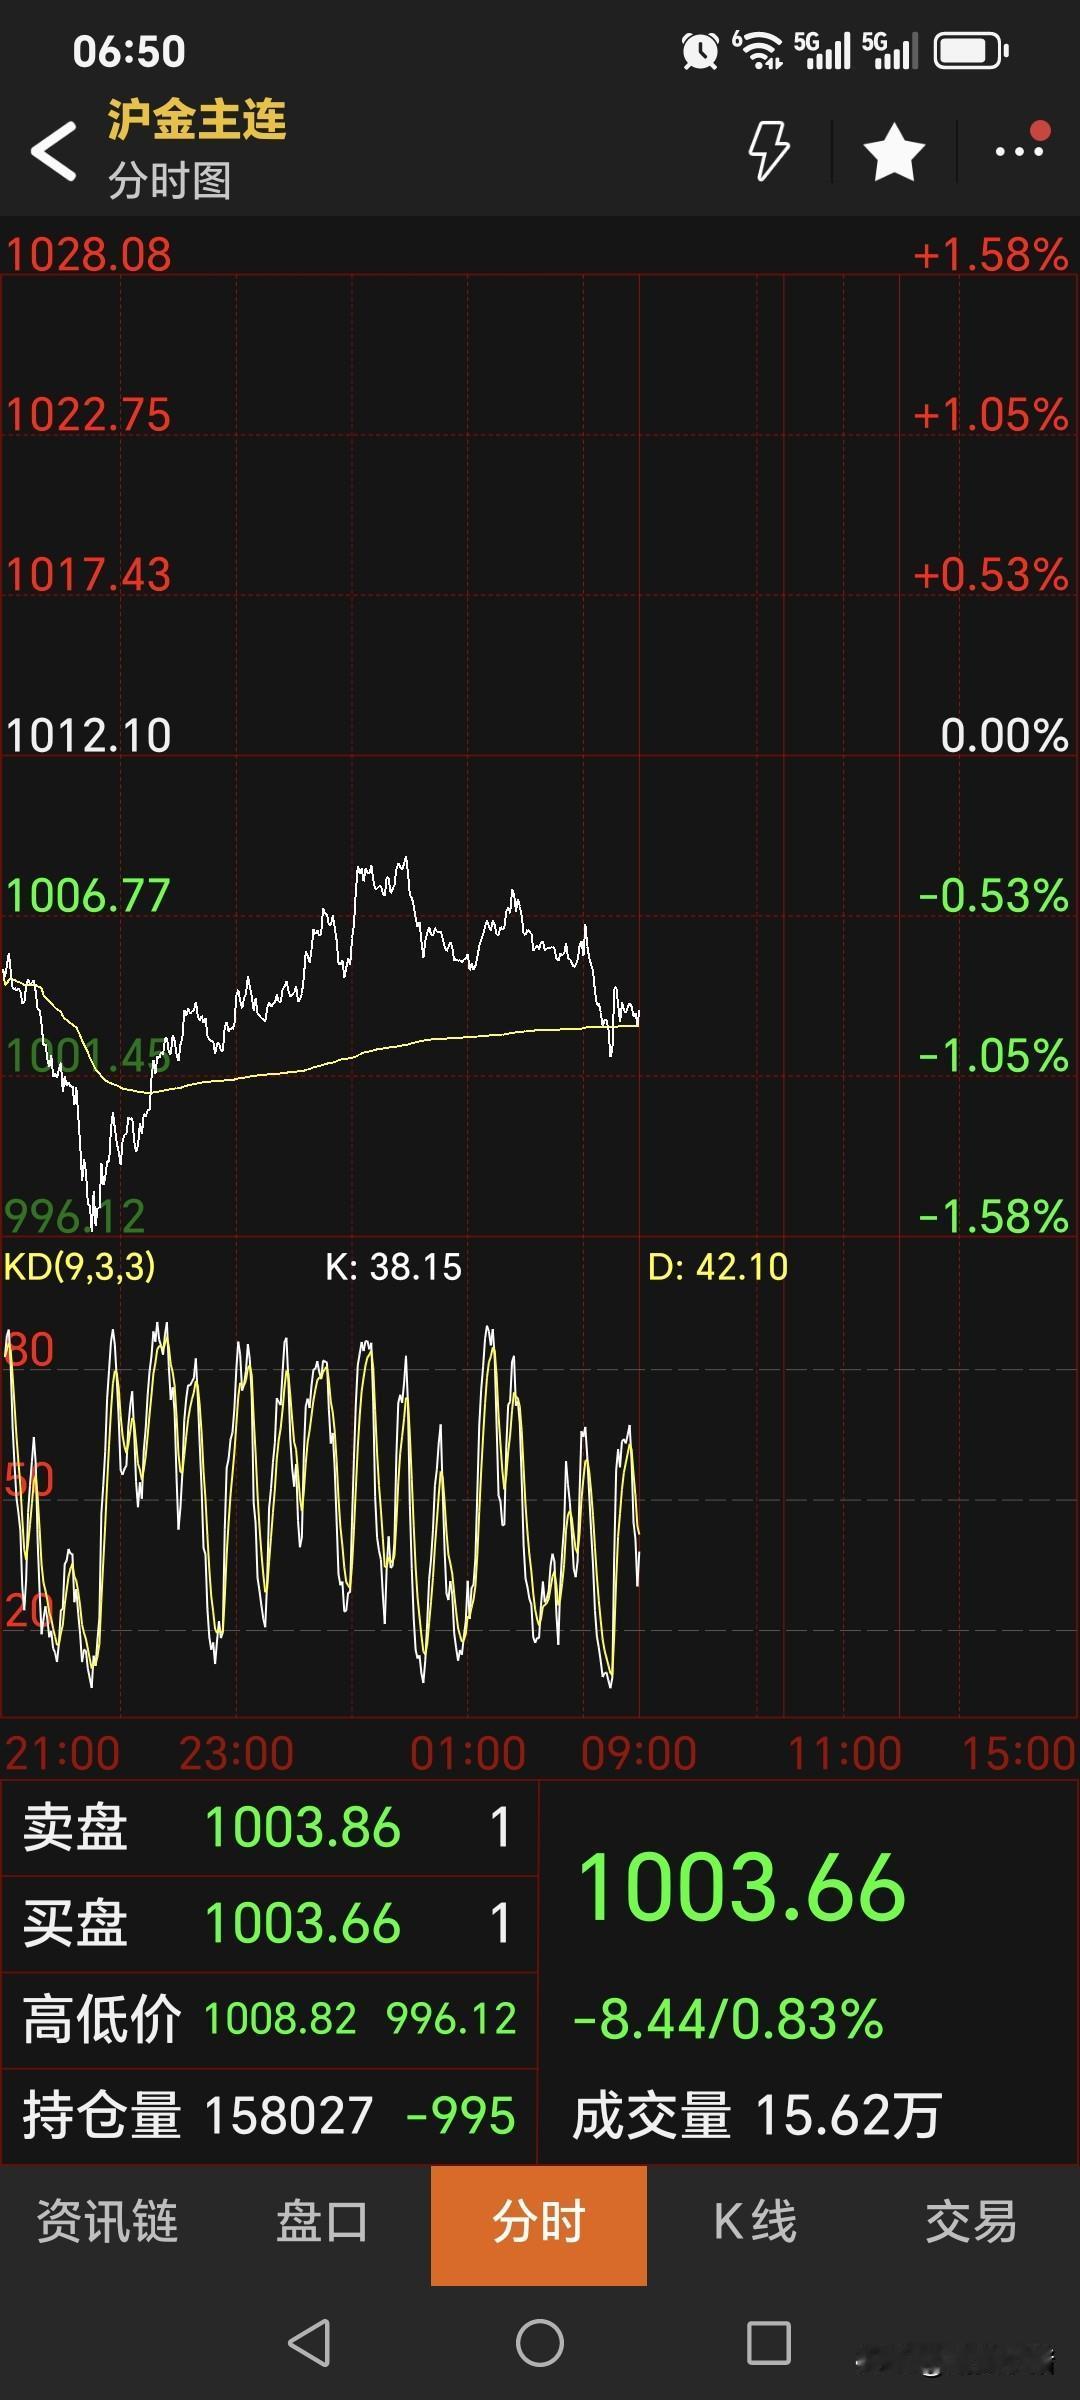The image size is (1080, 2400).
Task: Tap the D: 42.10 value
Action: (x=718, y=1267)
